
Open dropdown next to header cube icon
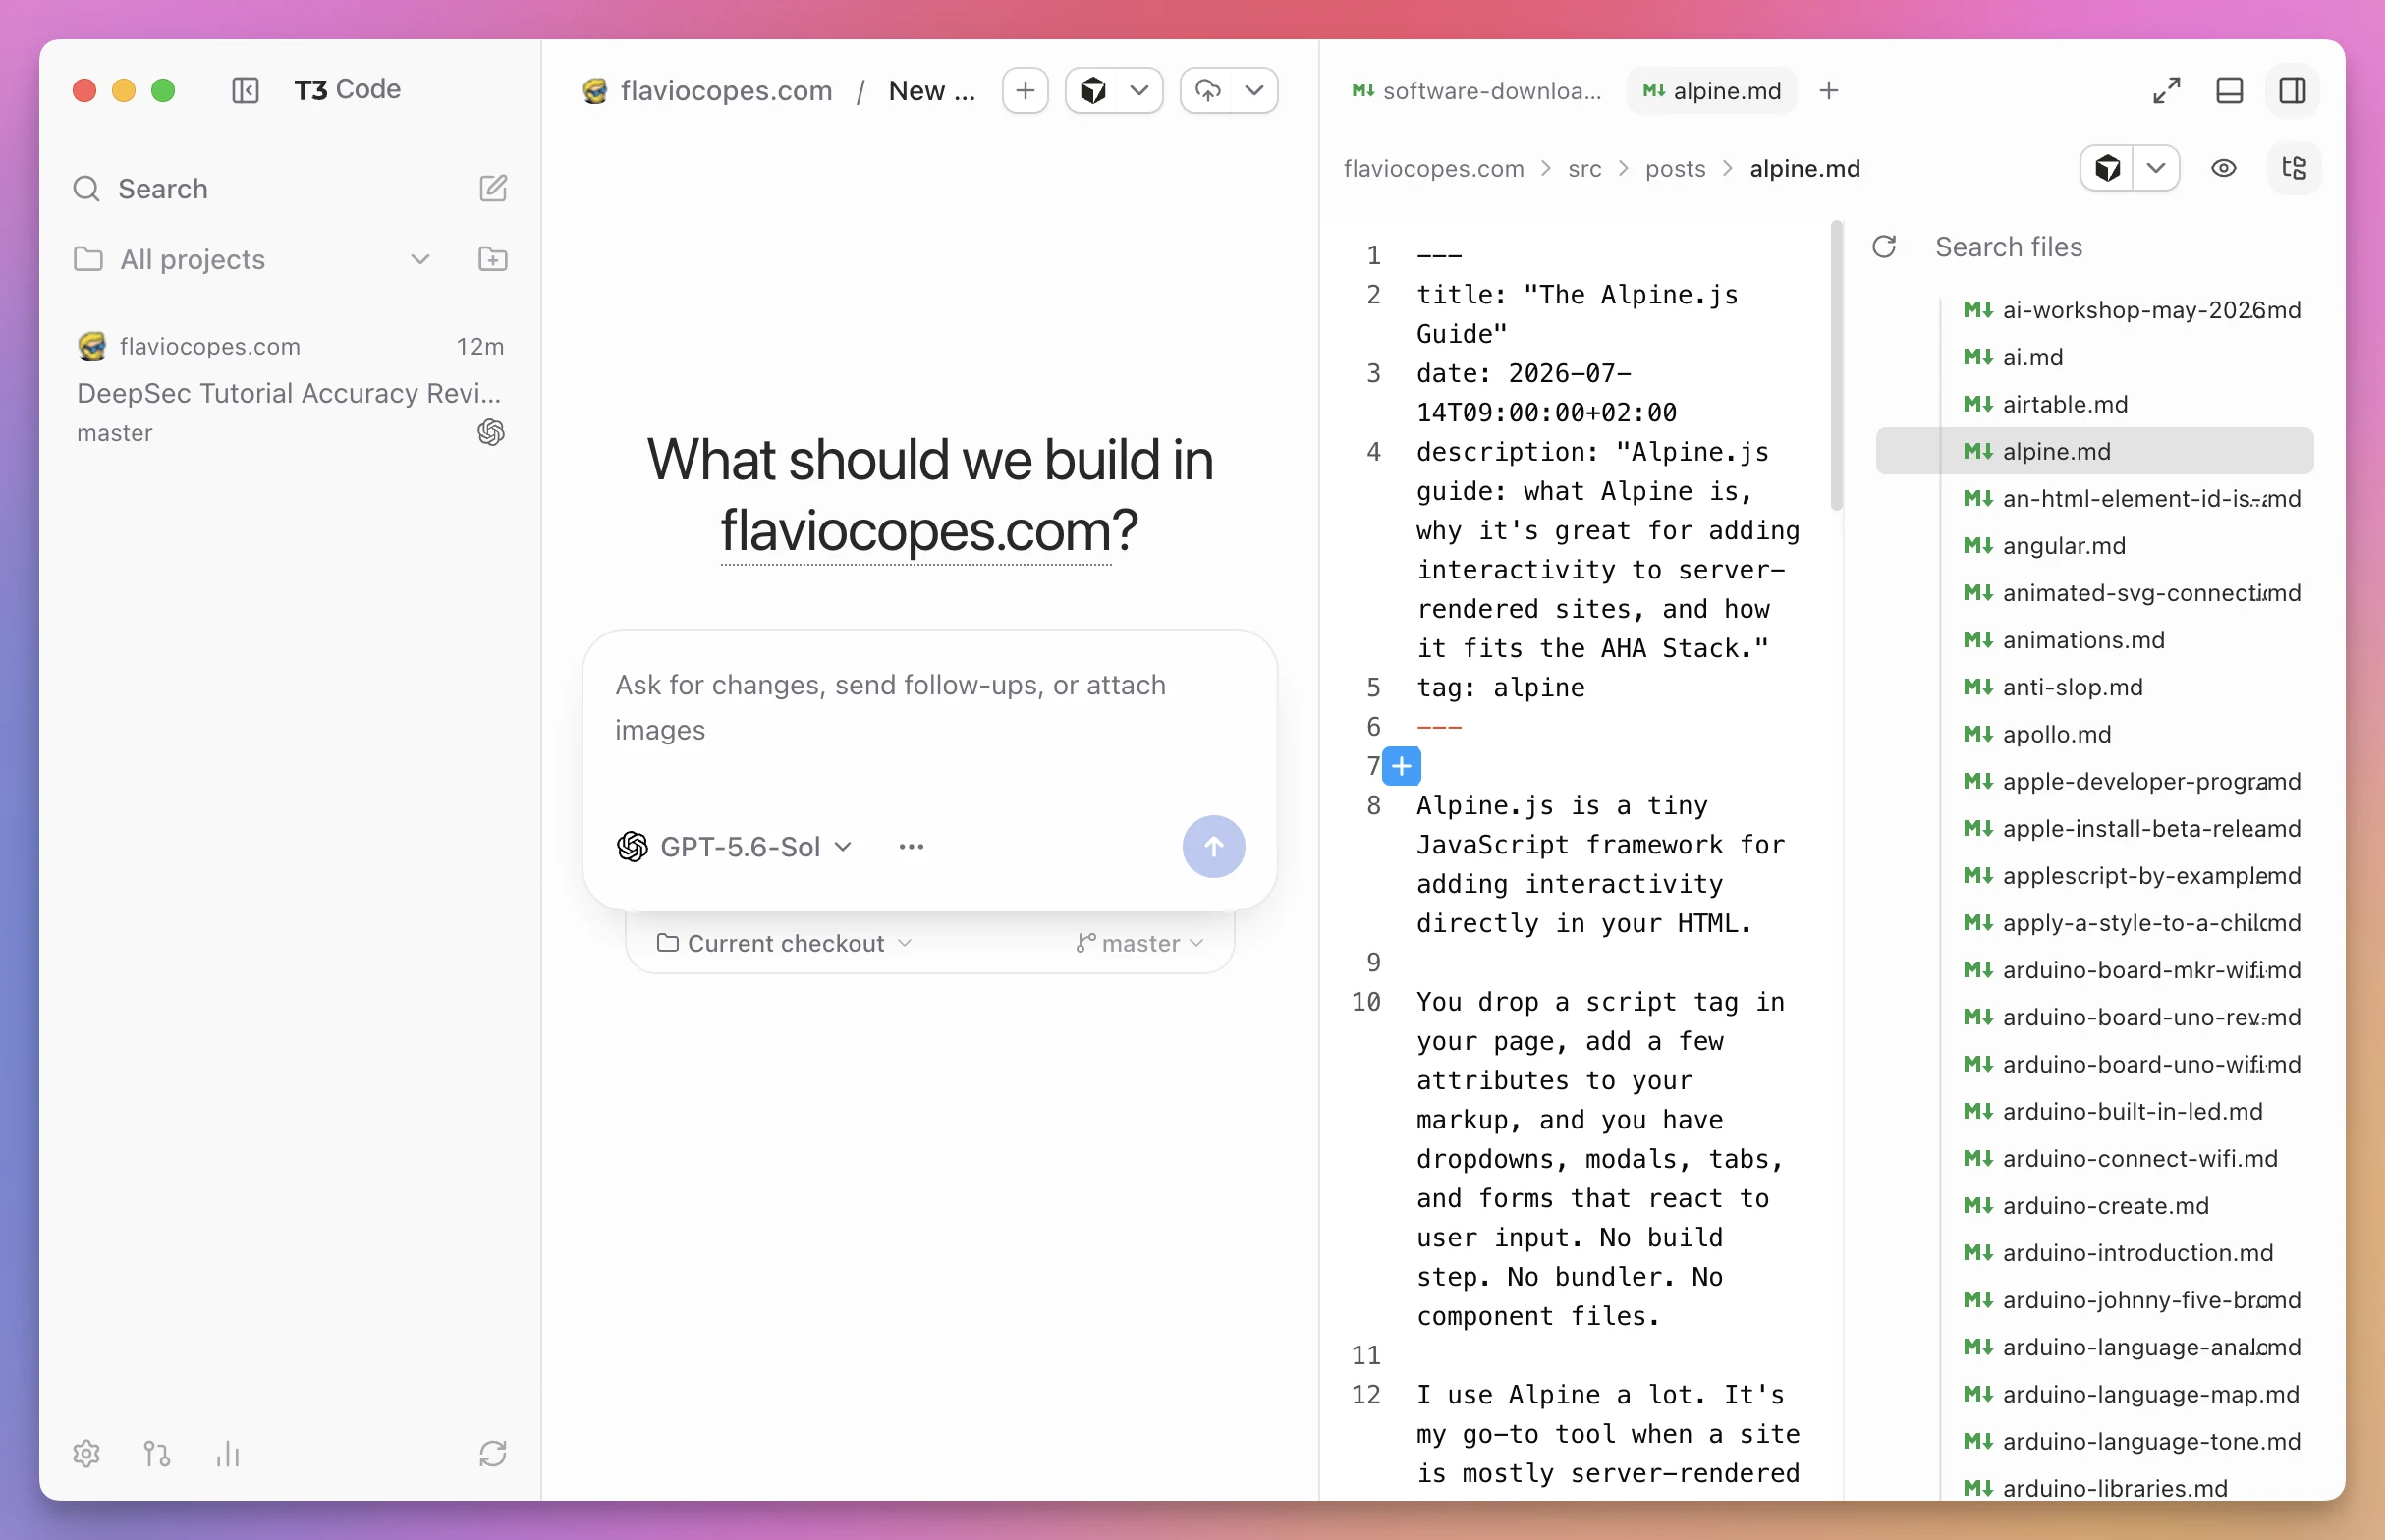[x=1139, y=90]
